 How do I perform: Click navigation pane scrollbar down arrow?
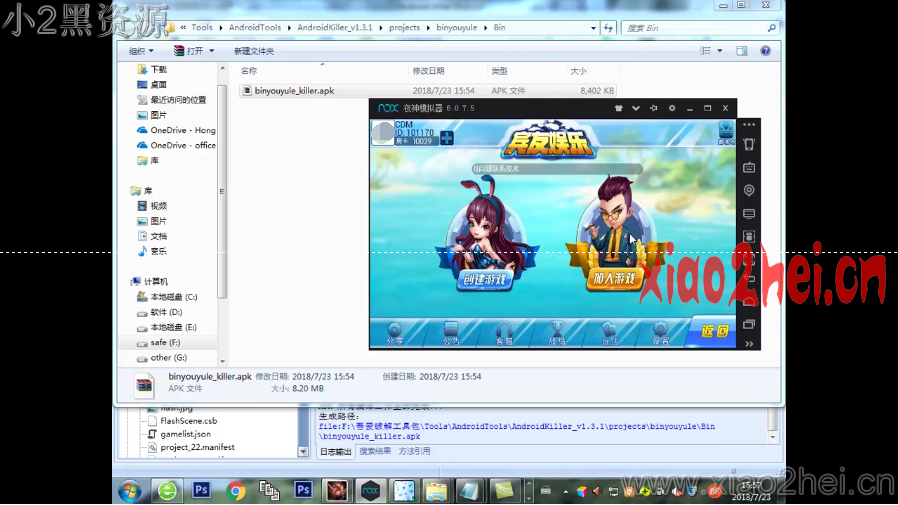click(x=223, y=361)
